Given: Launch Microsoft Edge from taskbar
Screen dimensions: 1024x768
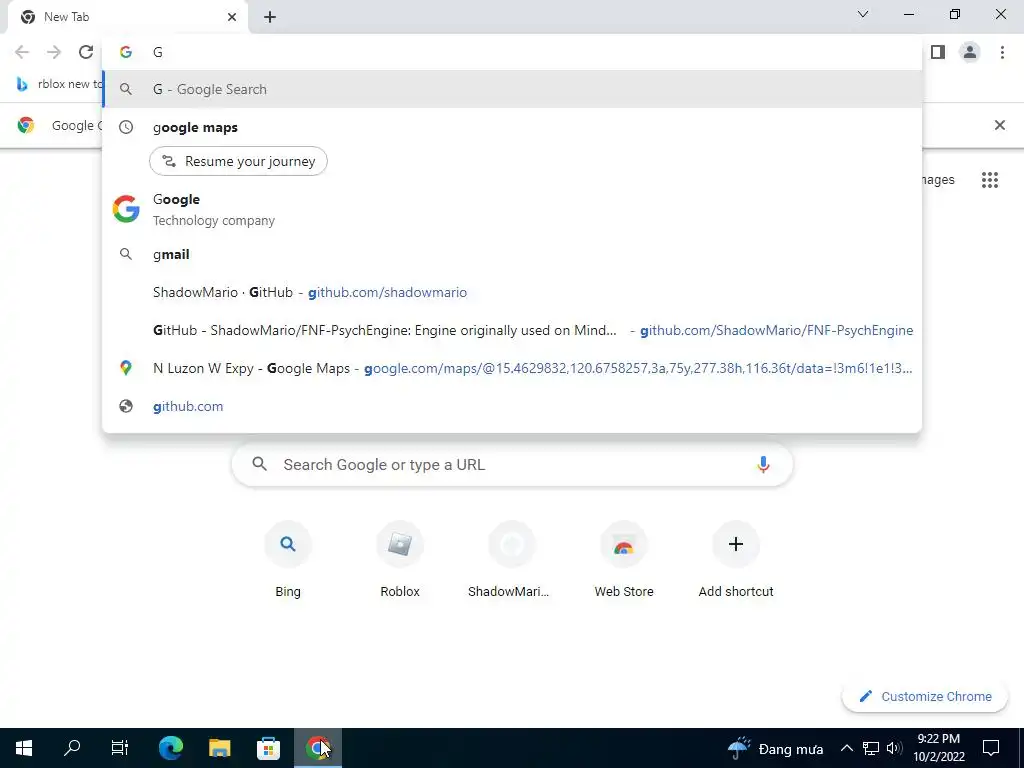Looking at the screenshot, I should click(x=171, y=748).
